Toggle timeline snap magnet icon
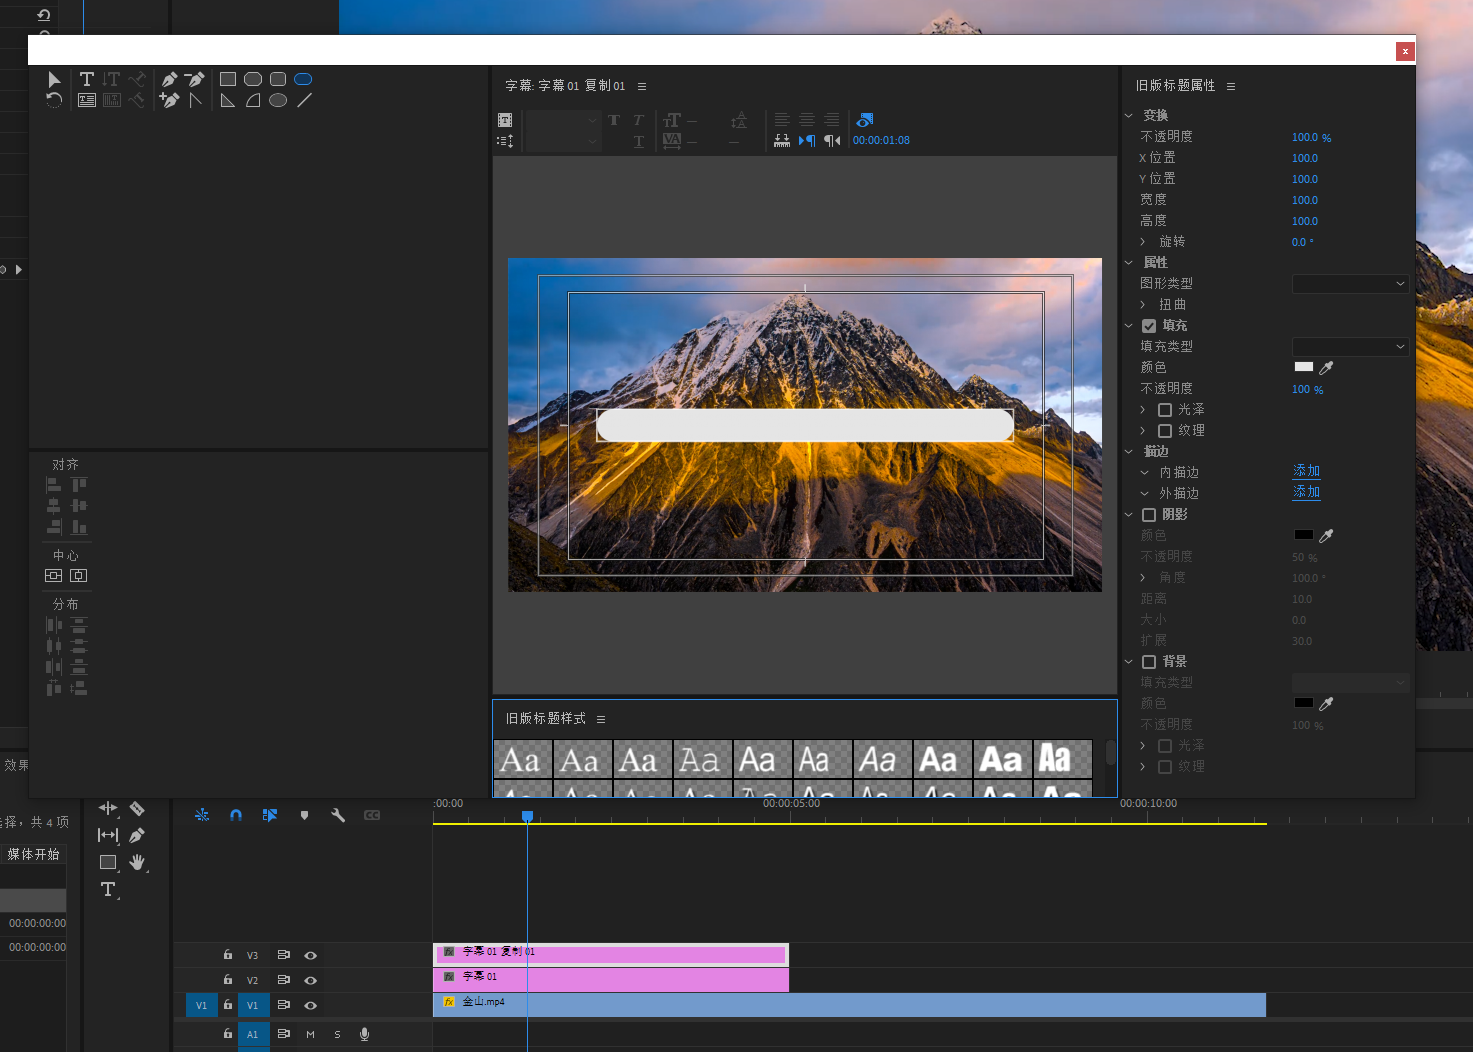Screen dimensions: 1473x1052 236,815
